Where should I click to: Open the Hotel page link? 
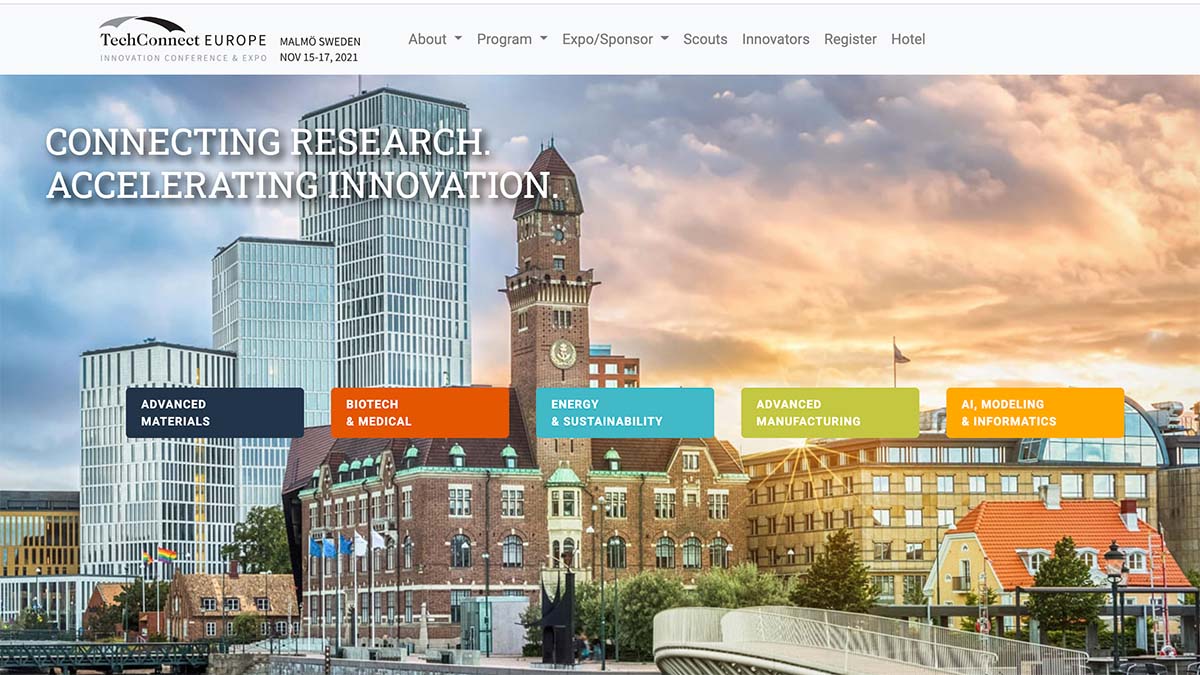pos(908,39)
